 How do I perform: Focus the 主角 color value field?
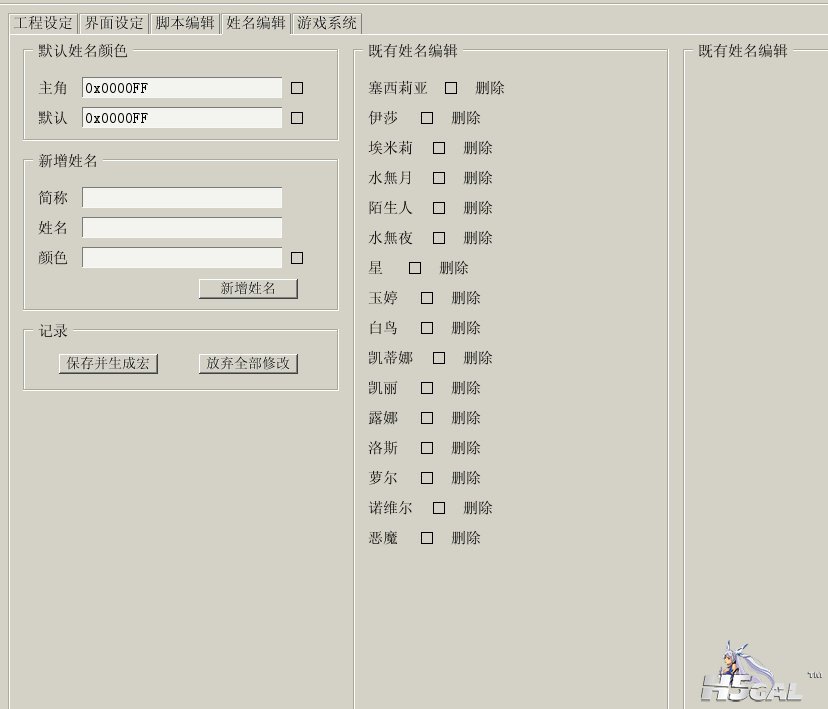point(182,88)
